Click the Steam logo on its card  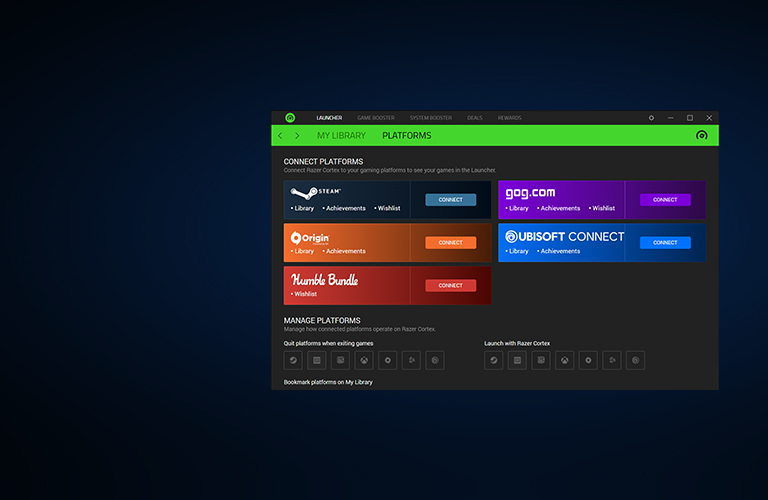[x=318, y=193]
